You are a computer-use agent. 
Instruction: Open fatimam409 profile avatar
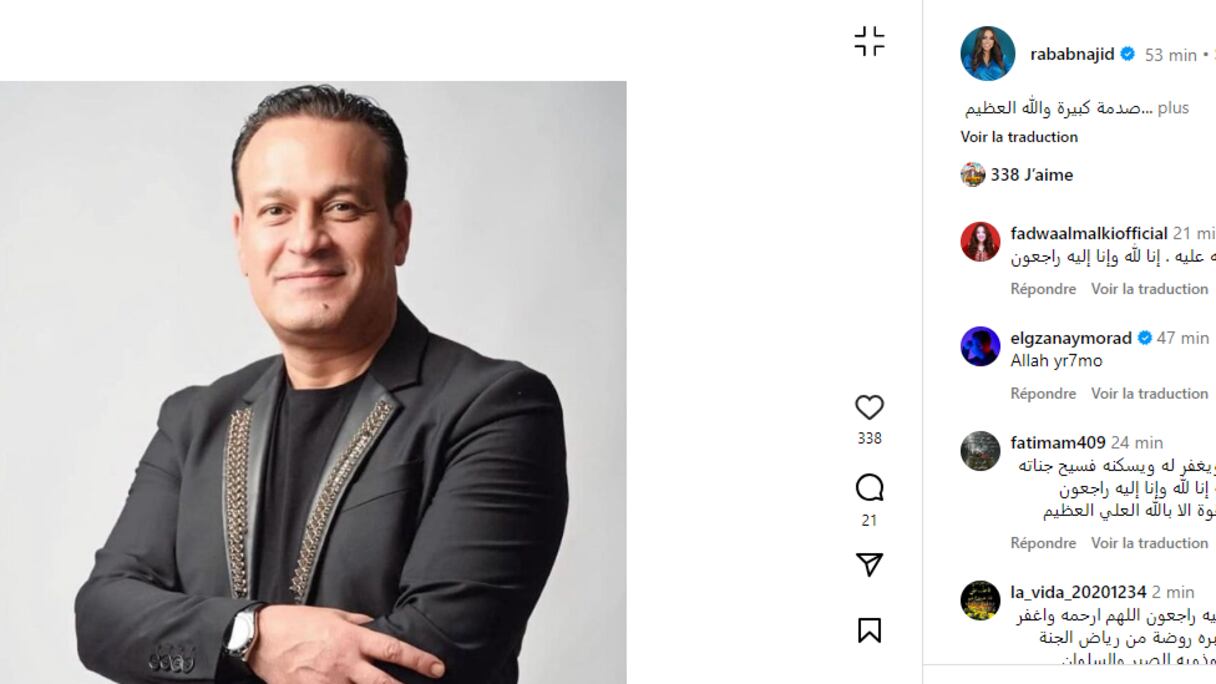980,451
